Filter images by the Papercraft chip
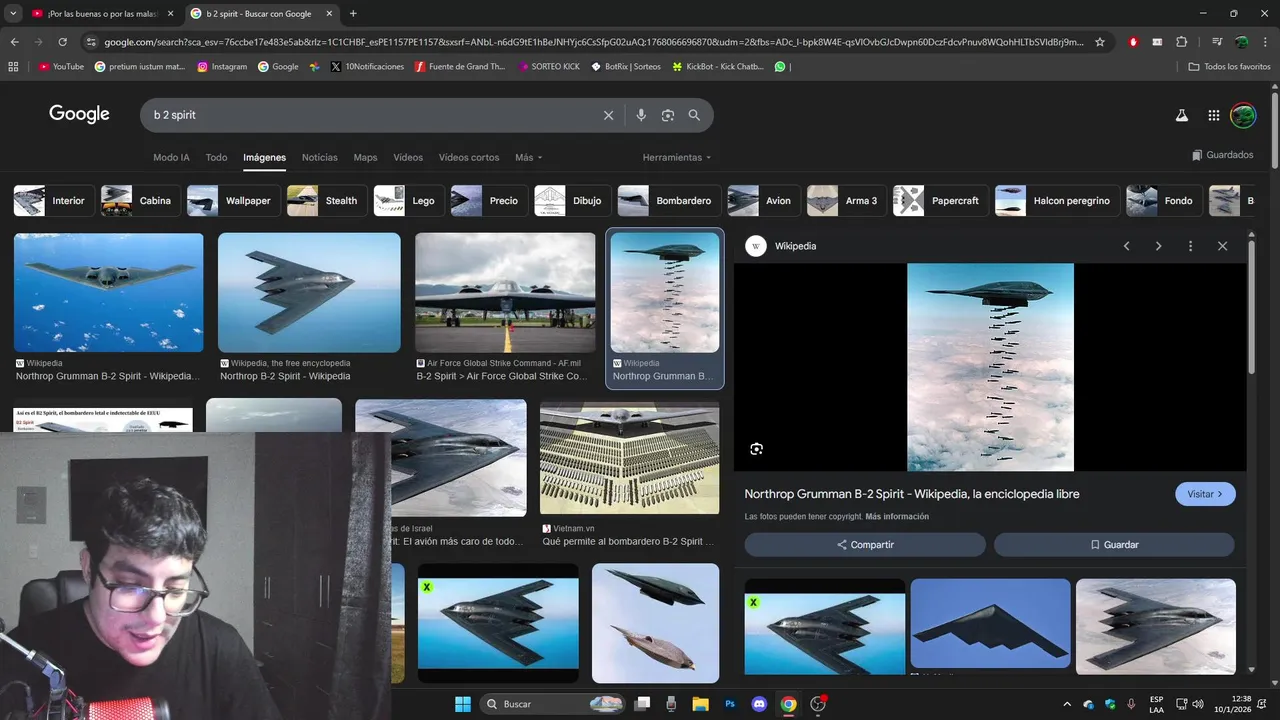Viewport: 1280px width, 720px height. pos(940,201)
